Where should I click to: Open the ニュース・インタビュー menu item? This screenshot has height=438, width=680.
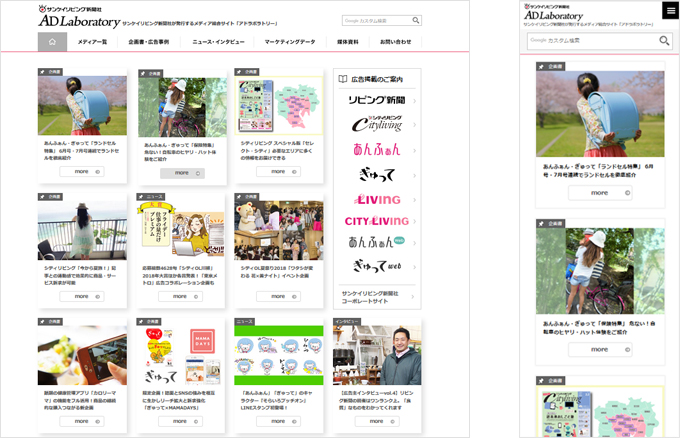pyautogui.click(x=218, y=42)
